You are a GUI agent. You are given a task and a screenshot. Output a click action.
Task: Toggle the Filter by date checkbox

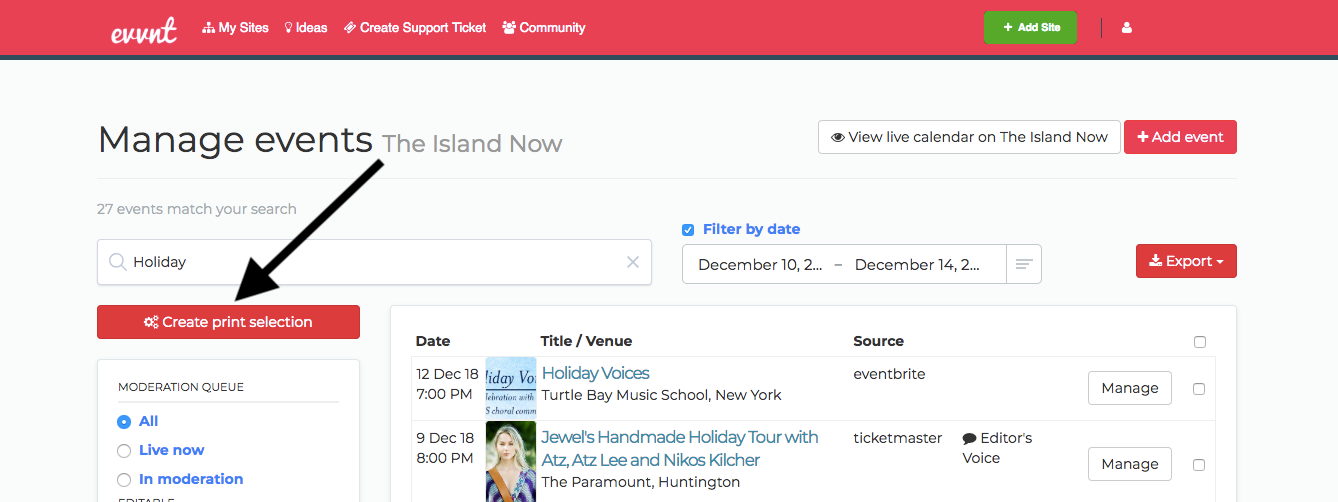[688, 230]
